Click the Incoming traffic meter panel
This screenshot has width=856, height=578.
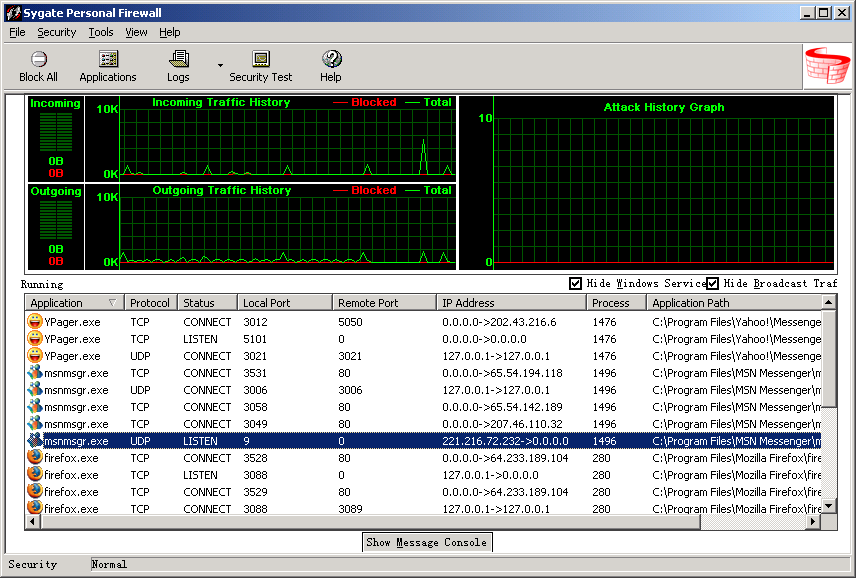tap(56, 139)
